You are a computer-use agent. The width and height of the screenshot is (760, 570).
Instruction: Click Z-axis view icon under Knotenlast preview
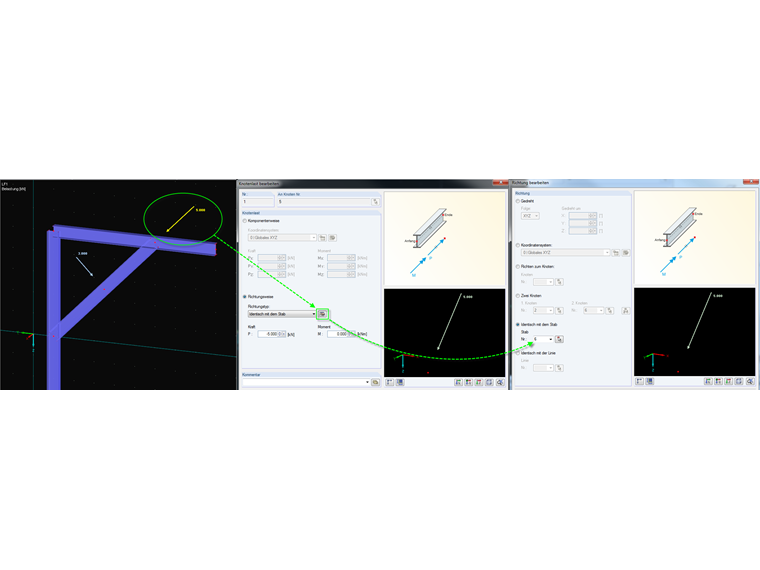point(479,382)
